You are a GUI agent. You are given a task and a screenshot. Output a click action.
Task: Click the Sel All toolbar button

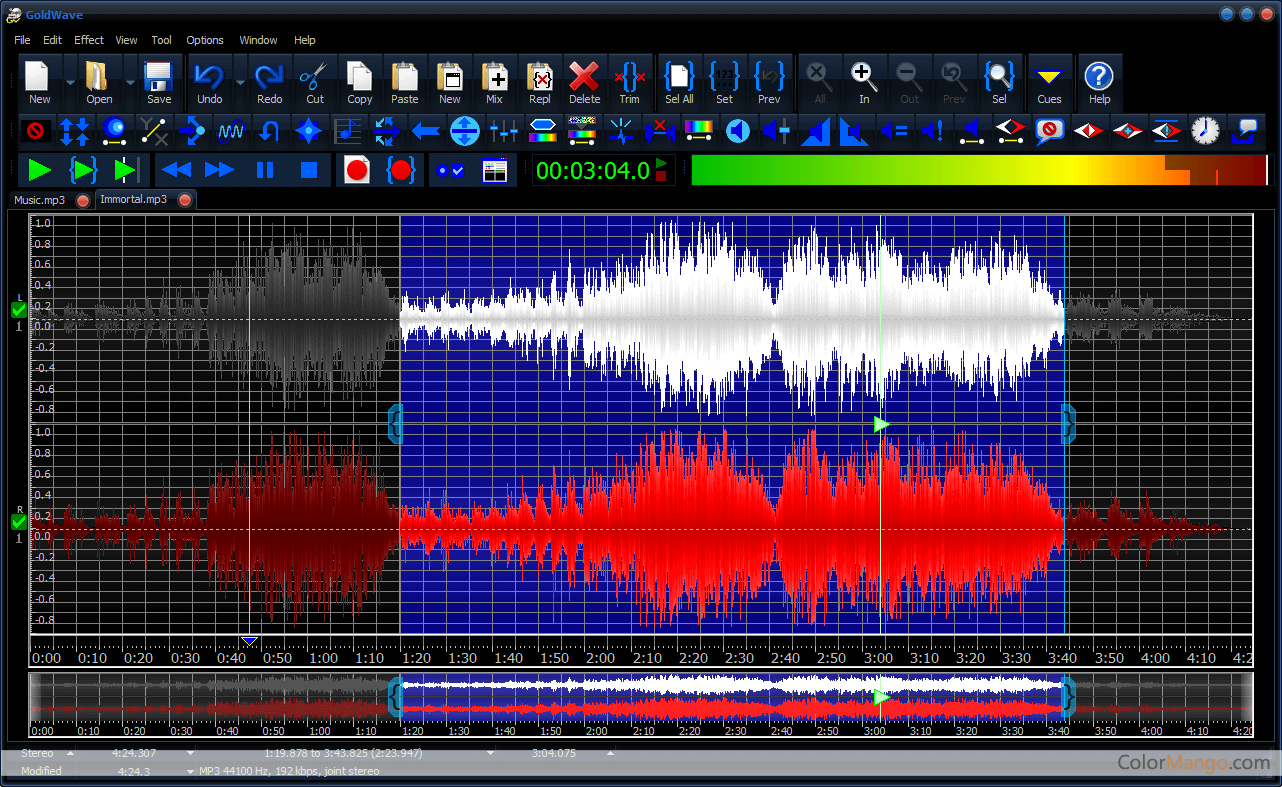point(679,82)
